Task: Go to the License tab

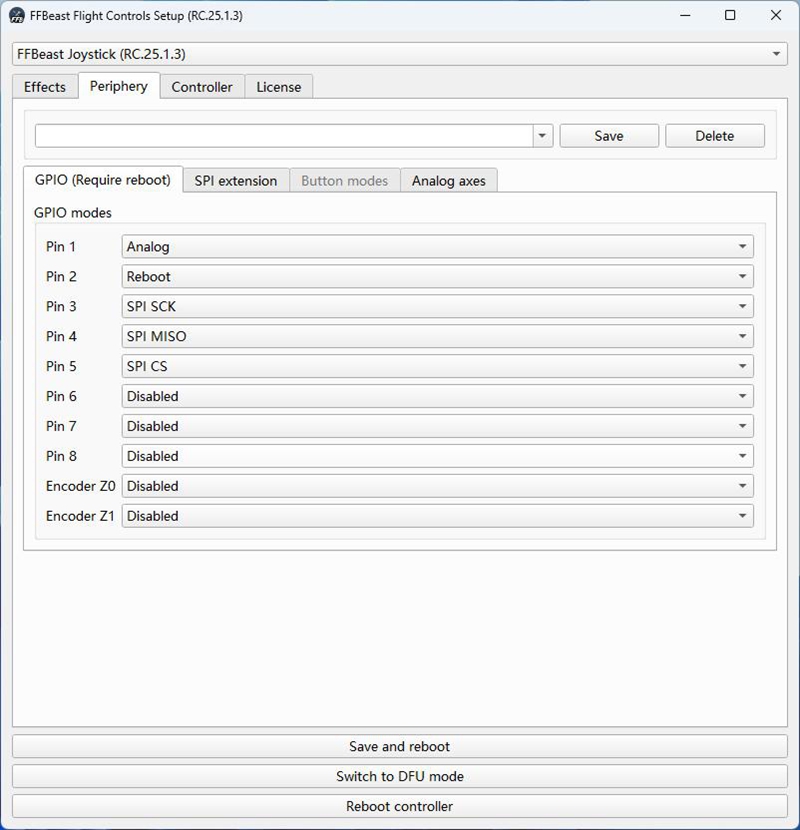Action: 278,87
